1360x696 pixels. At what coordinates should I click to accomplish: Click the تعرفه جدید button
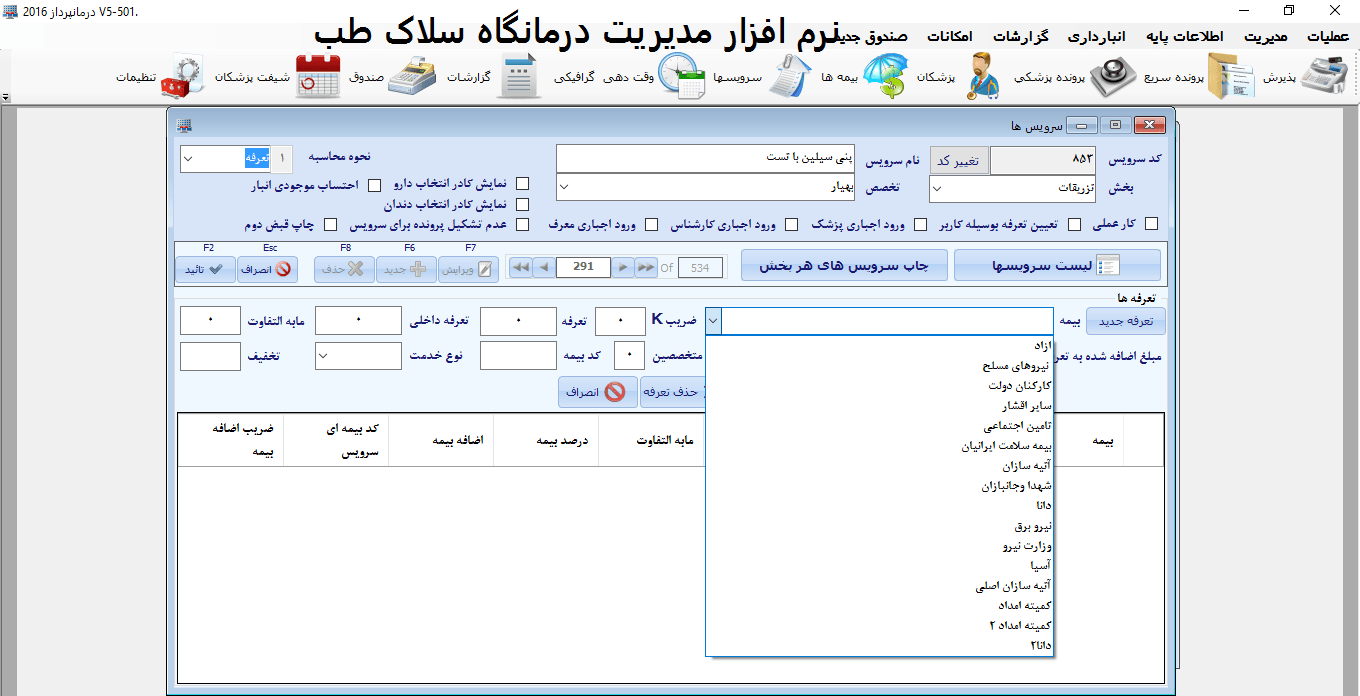pos(1125,321)
